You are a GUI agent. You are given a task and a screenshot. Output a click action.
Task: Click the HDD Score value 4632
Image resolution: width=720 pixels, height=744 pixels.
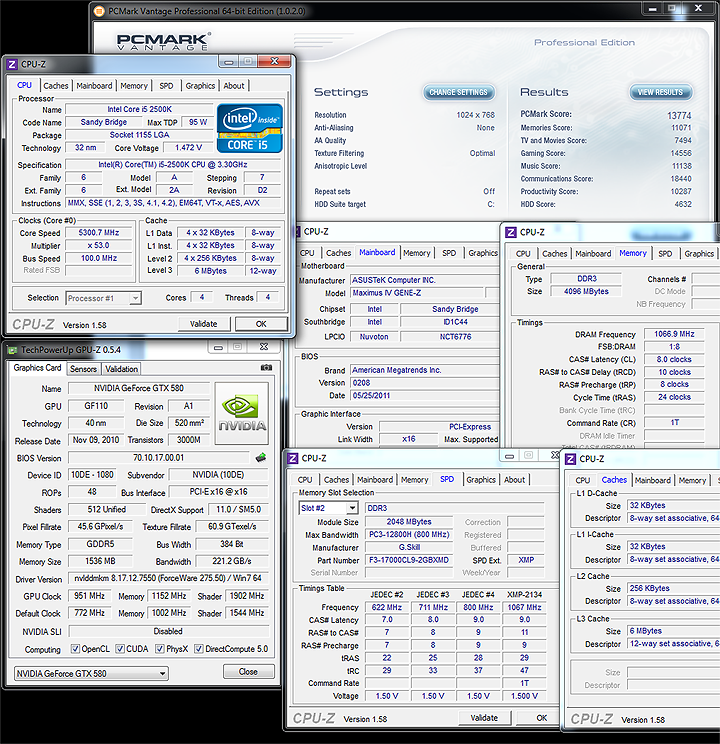(683, 205)
